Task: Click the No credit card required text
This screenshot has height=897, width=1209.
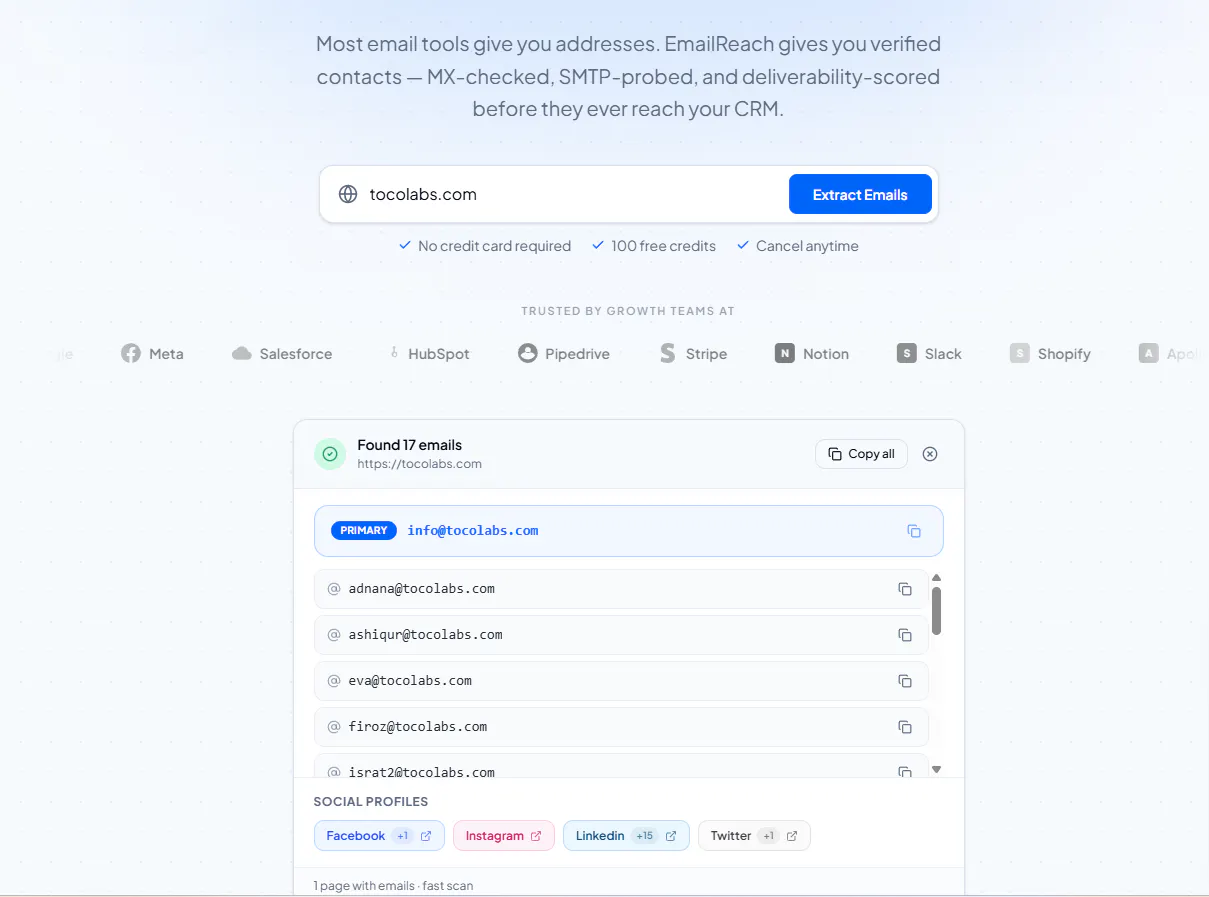Action: pyautogui.click(x=494, y=246)
